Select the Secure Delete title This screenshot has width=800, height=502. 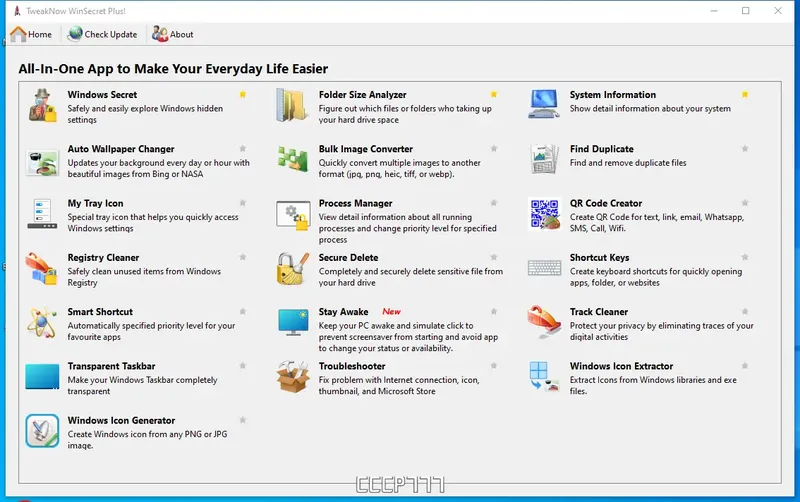pyautogui.click(x=348, y=257)
